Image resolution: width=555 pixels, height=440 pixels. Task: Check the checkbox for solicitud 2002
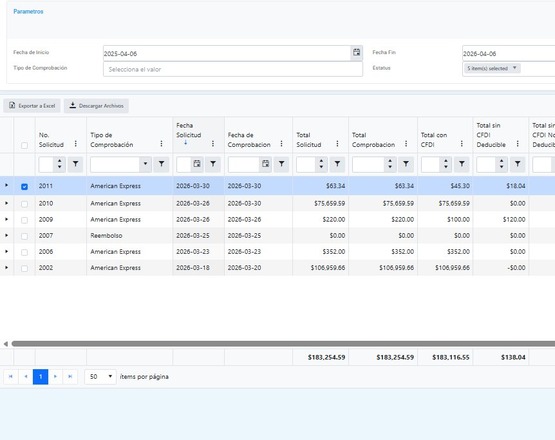(24, 268)
